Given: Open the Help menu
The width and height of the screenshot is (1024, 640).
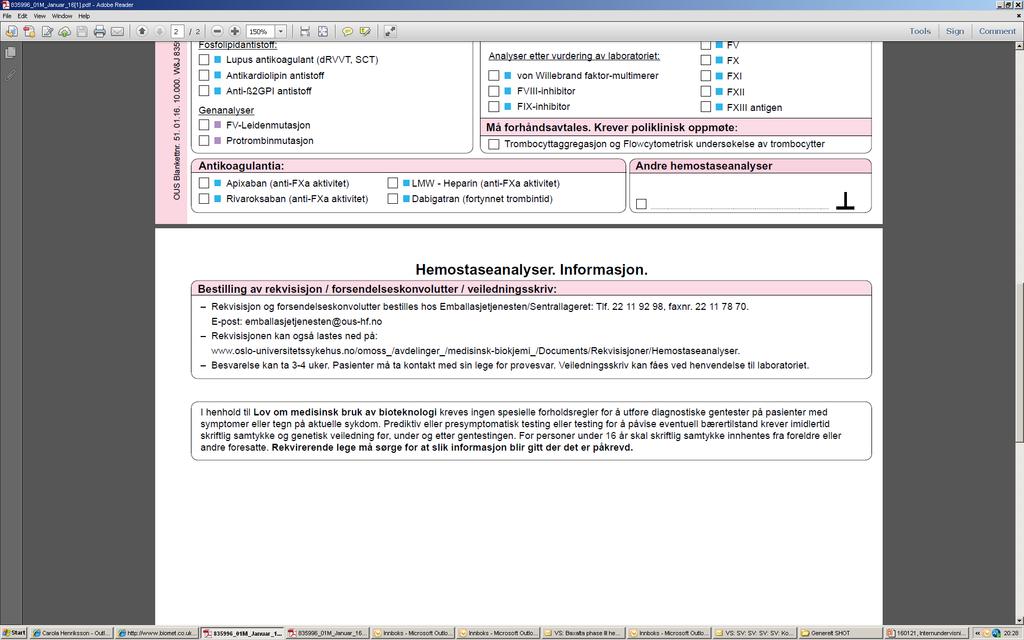Looking at the screenshot, I should point(84,16).
